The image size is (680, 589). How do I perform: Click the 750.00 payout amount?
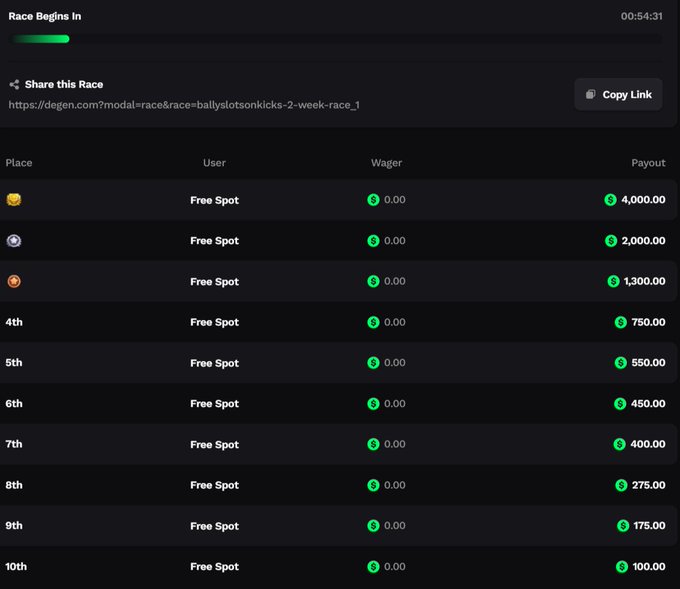[648, 322]
